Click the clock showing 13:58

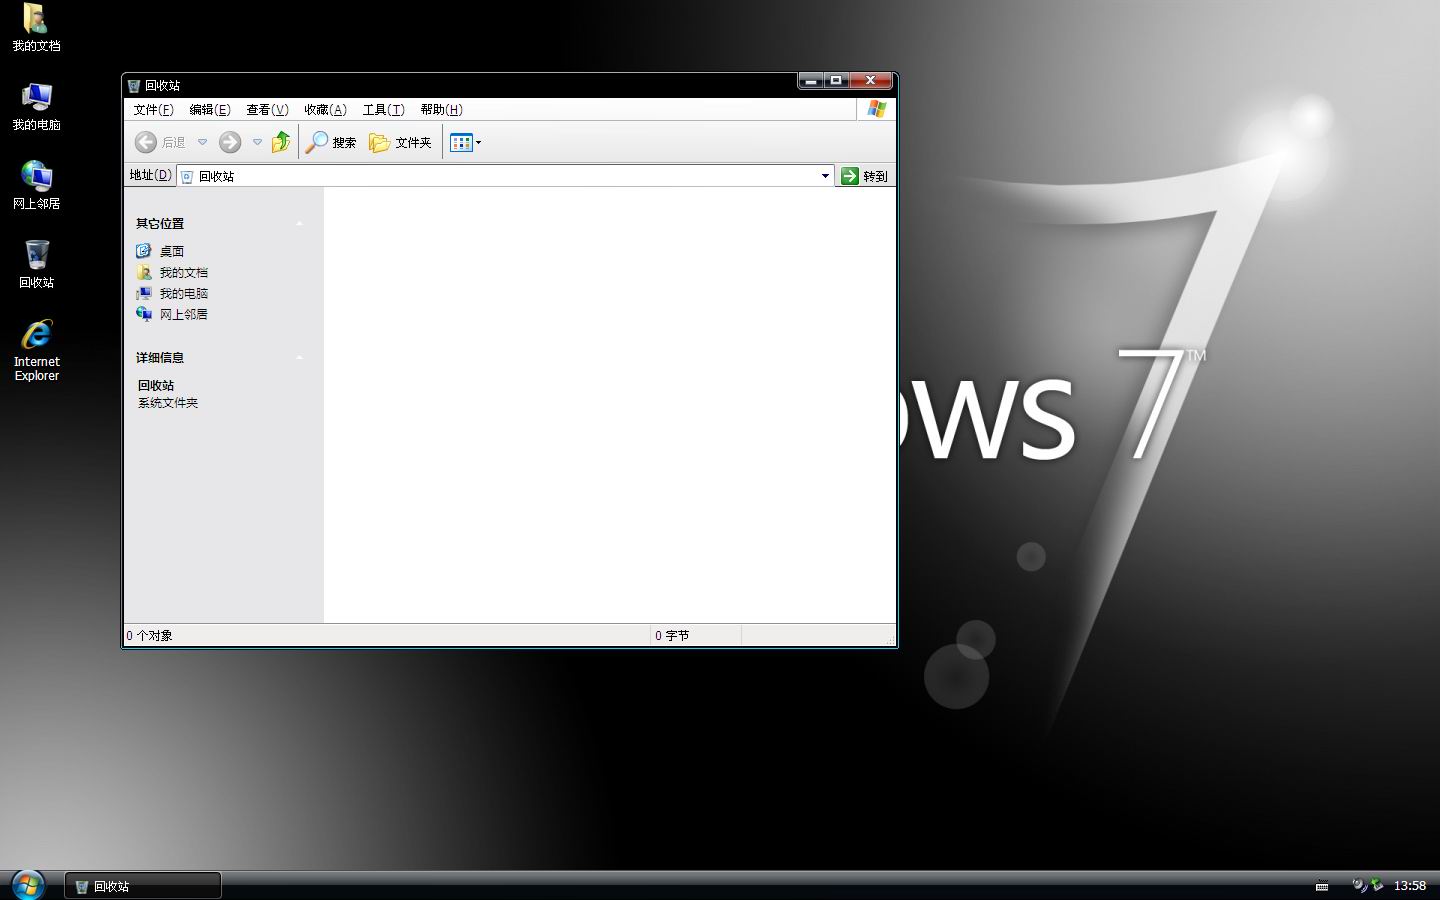click(x=1410, y=886)
